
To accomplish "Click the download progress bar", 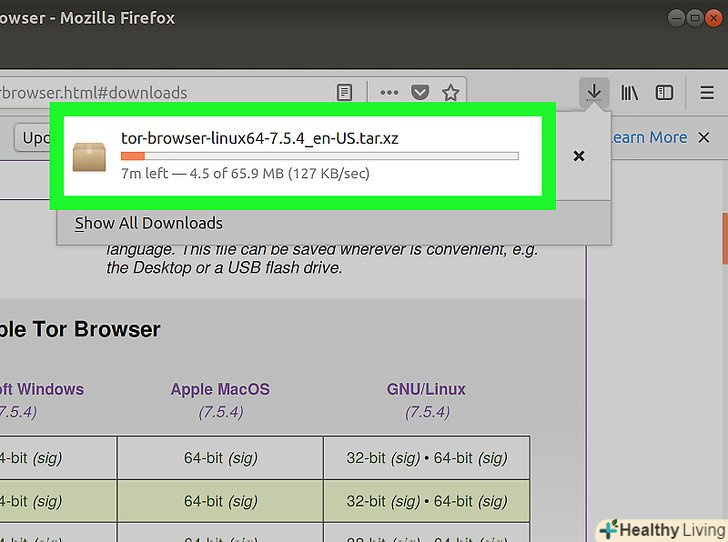I will (319, 156).
